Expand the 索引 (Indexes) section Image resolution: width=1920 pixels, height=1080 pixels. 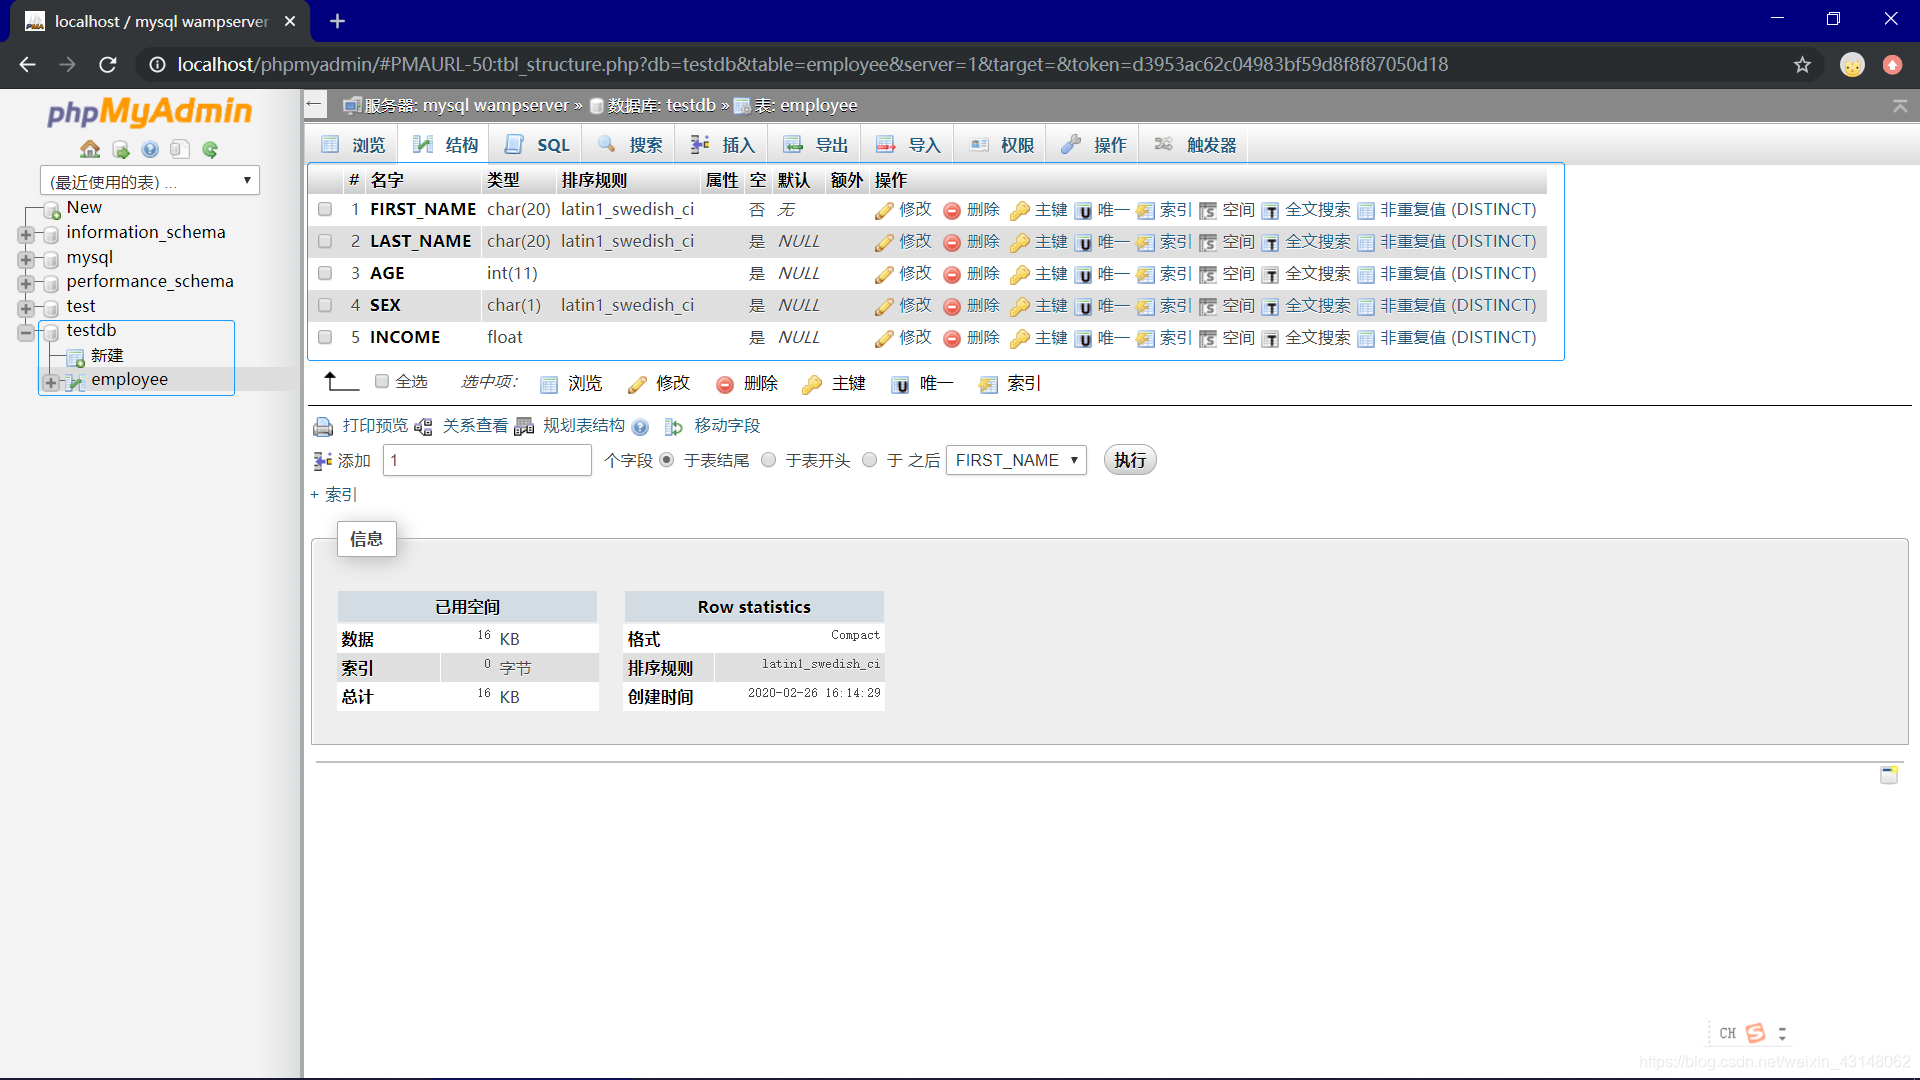(332, 493)
